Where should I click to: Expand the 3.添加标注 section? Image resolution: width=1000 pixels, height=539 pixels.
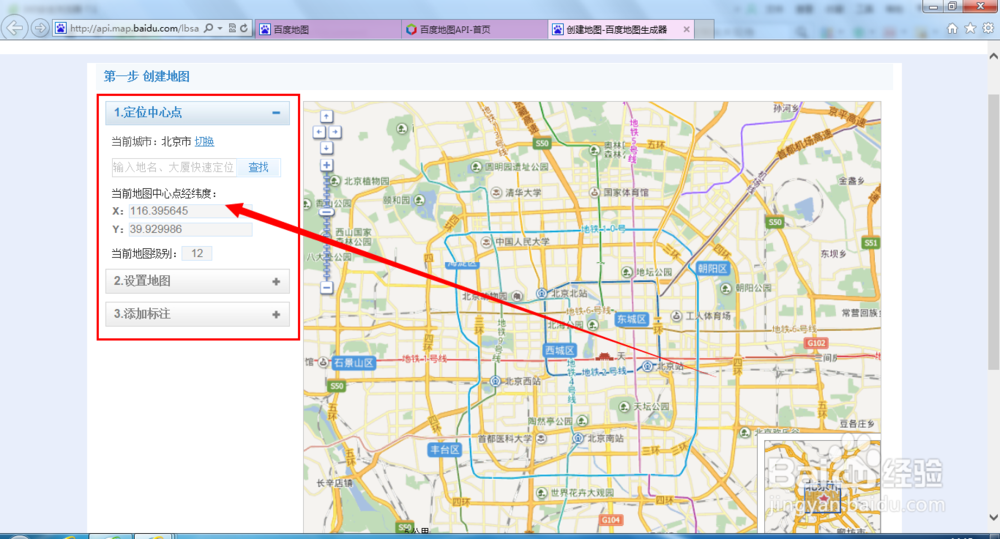276,314
